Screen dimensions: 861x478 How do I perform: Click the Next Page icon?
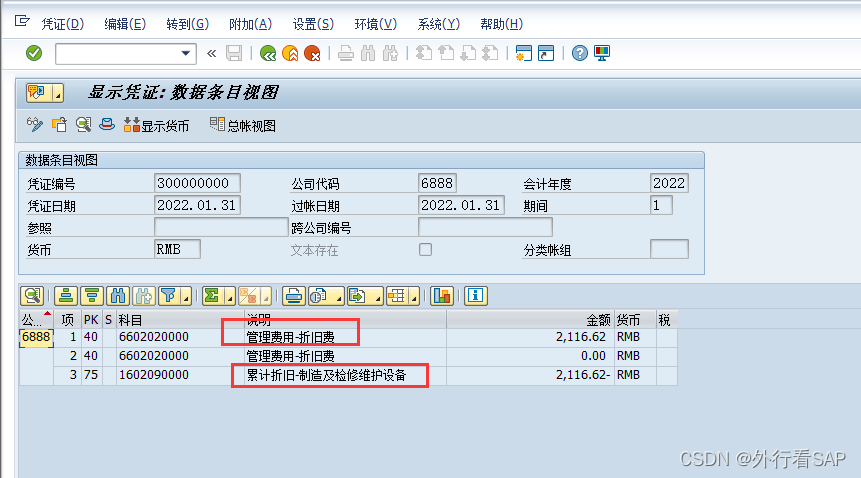(x=468, y=53)
